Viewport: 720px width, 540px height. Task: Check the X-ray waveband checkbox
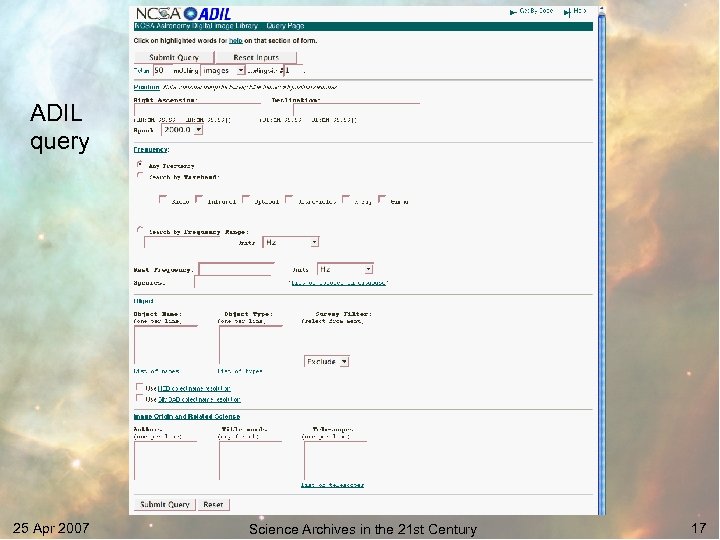tap(346, 199)
